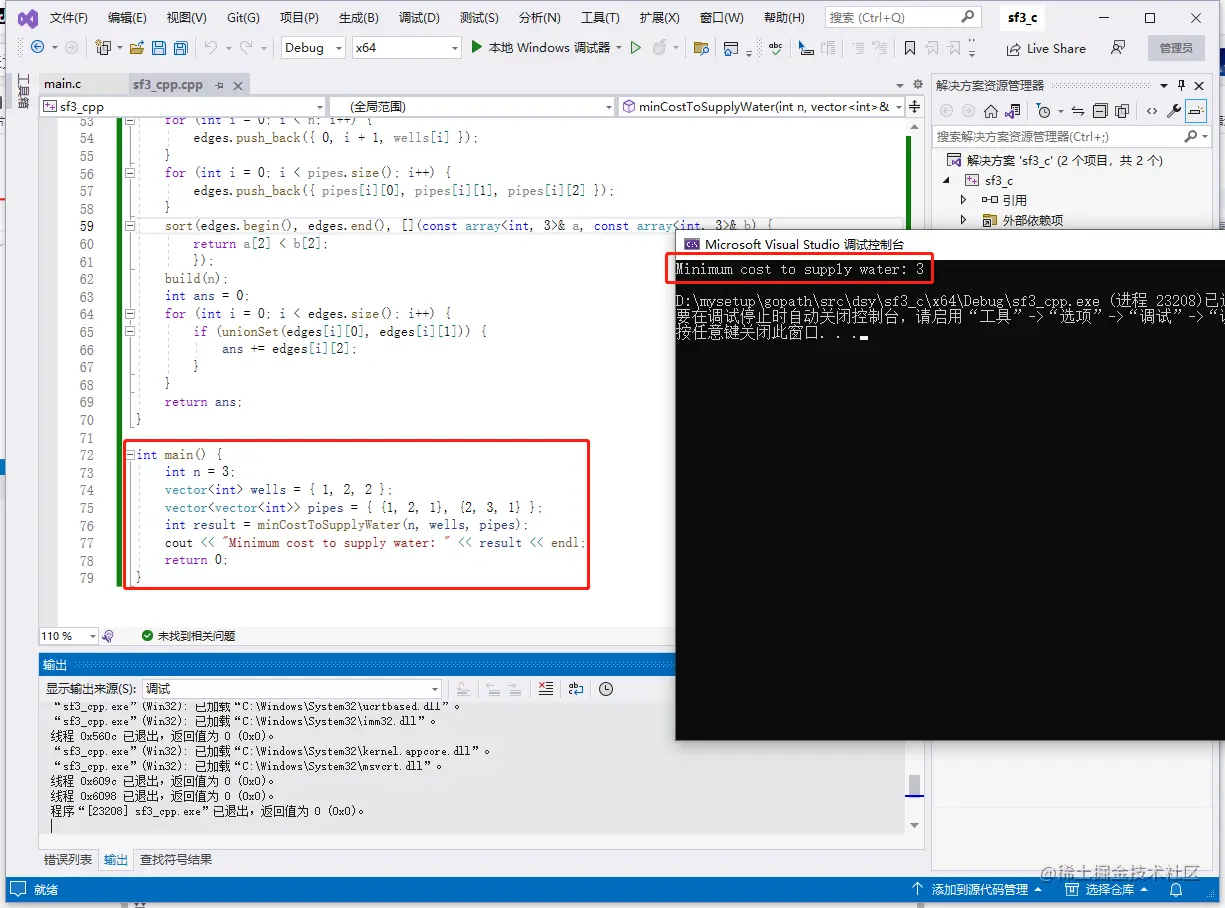Click the 搜索 (Ctrl+Q) search box
The image size is (1225, 908).
[x=903, y=18]
